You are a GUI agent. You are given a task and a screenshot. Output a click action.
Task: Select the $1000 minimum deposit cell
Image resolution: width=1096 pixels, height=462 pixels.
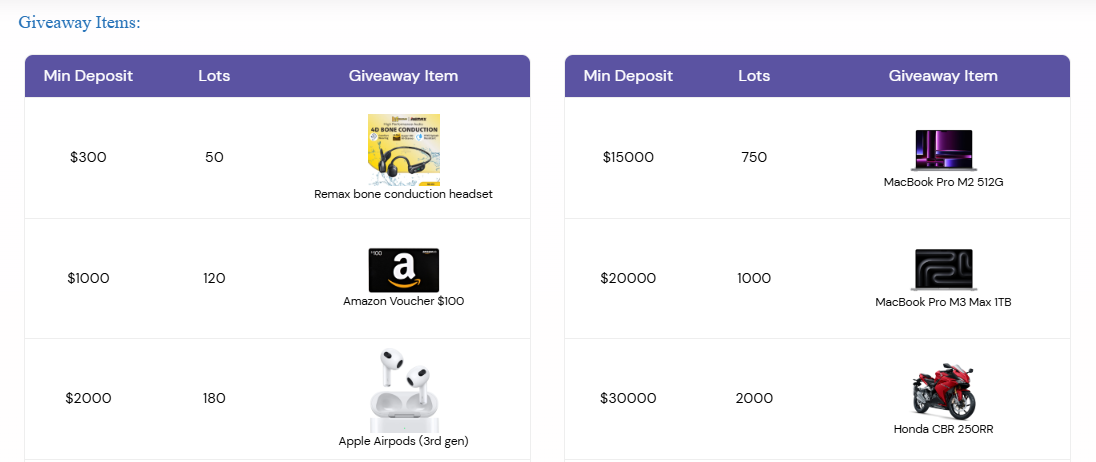coord(88,278)
